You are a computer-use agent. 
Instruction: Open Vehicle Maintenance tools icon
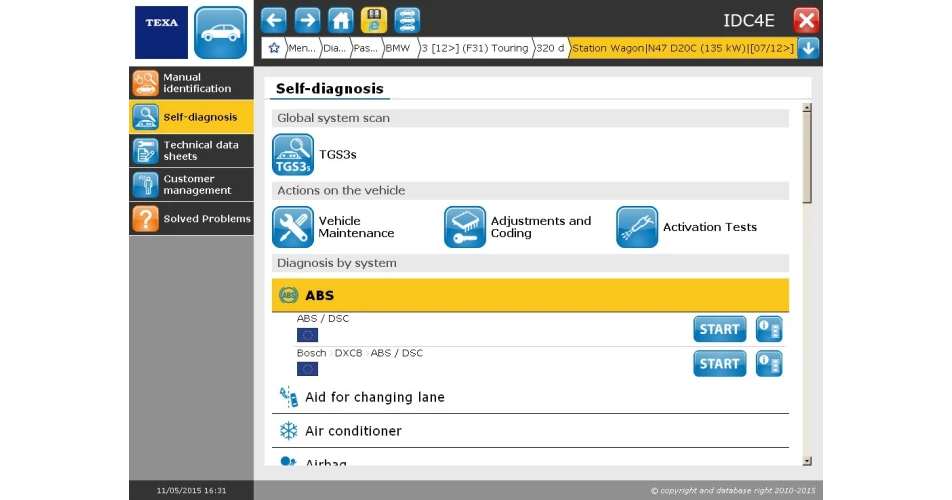pyautogui.click(x=293, y=227)
